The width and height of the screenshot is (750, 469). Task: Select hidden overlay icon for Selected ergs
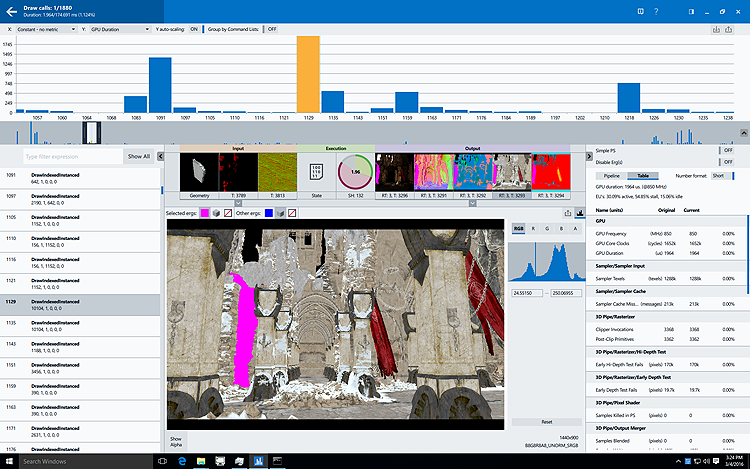[228, 213]
